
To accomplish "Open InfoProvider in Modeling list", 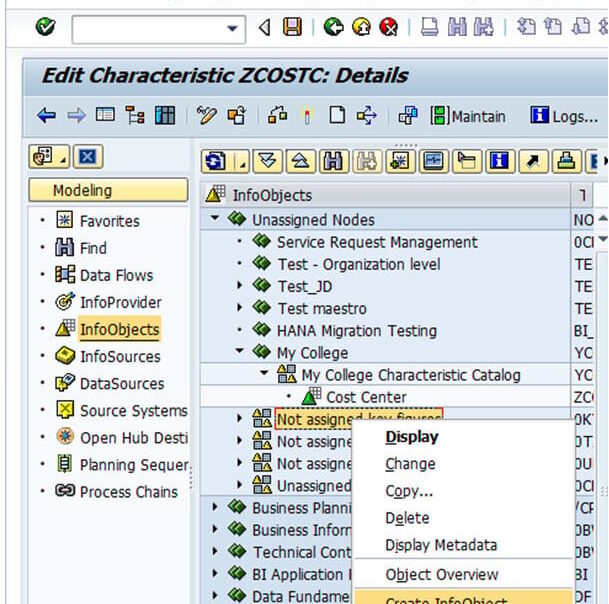I will tap(121, 302).
